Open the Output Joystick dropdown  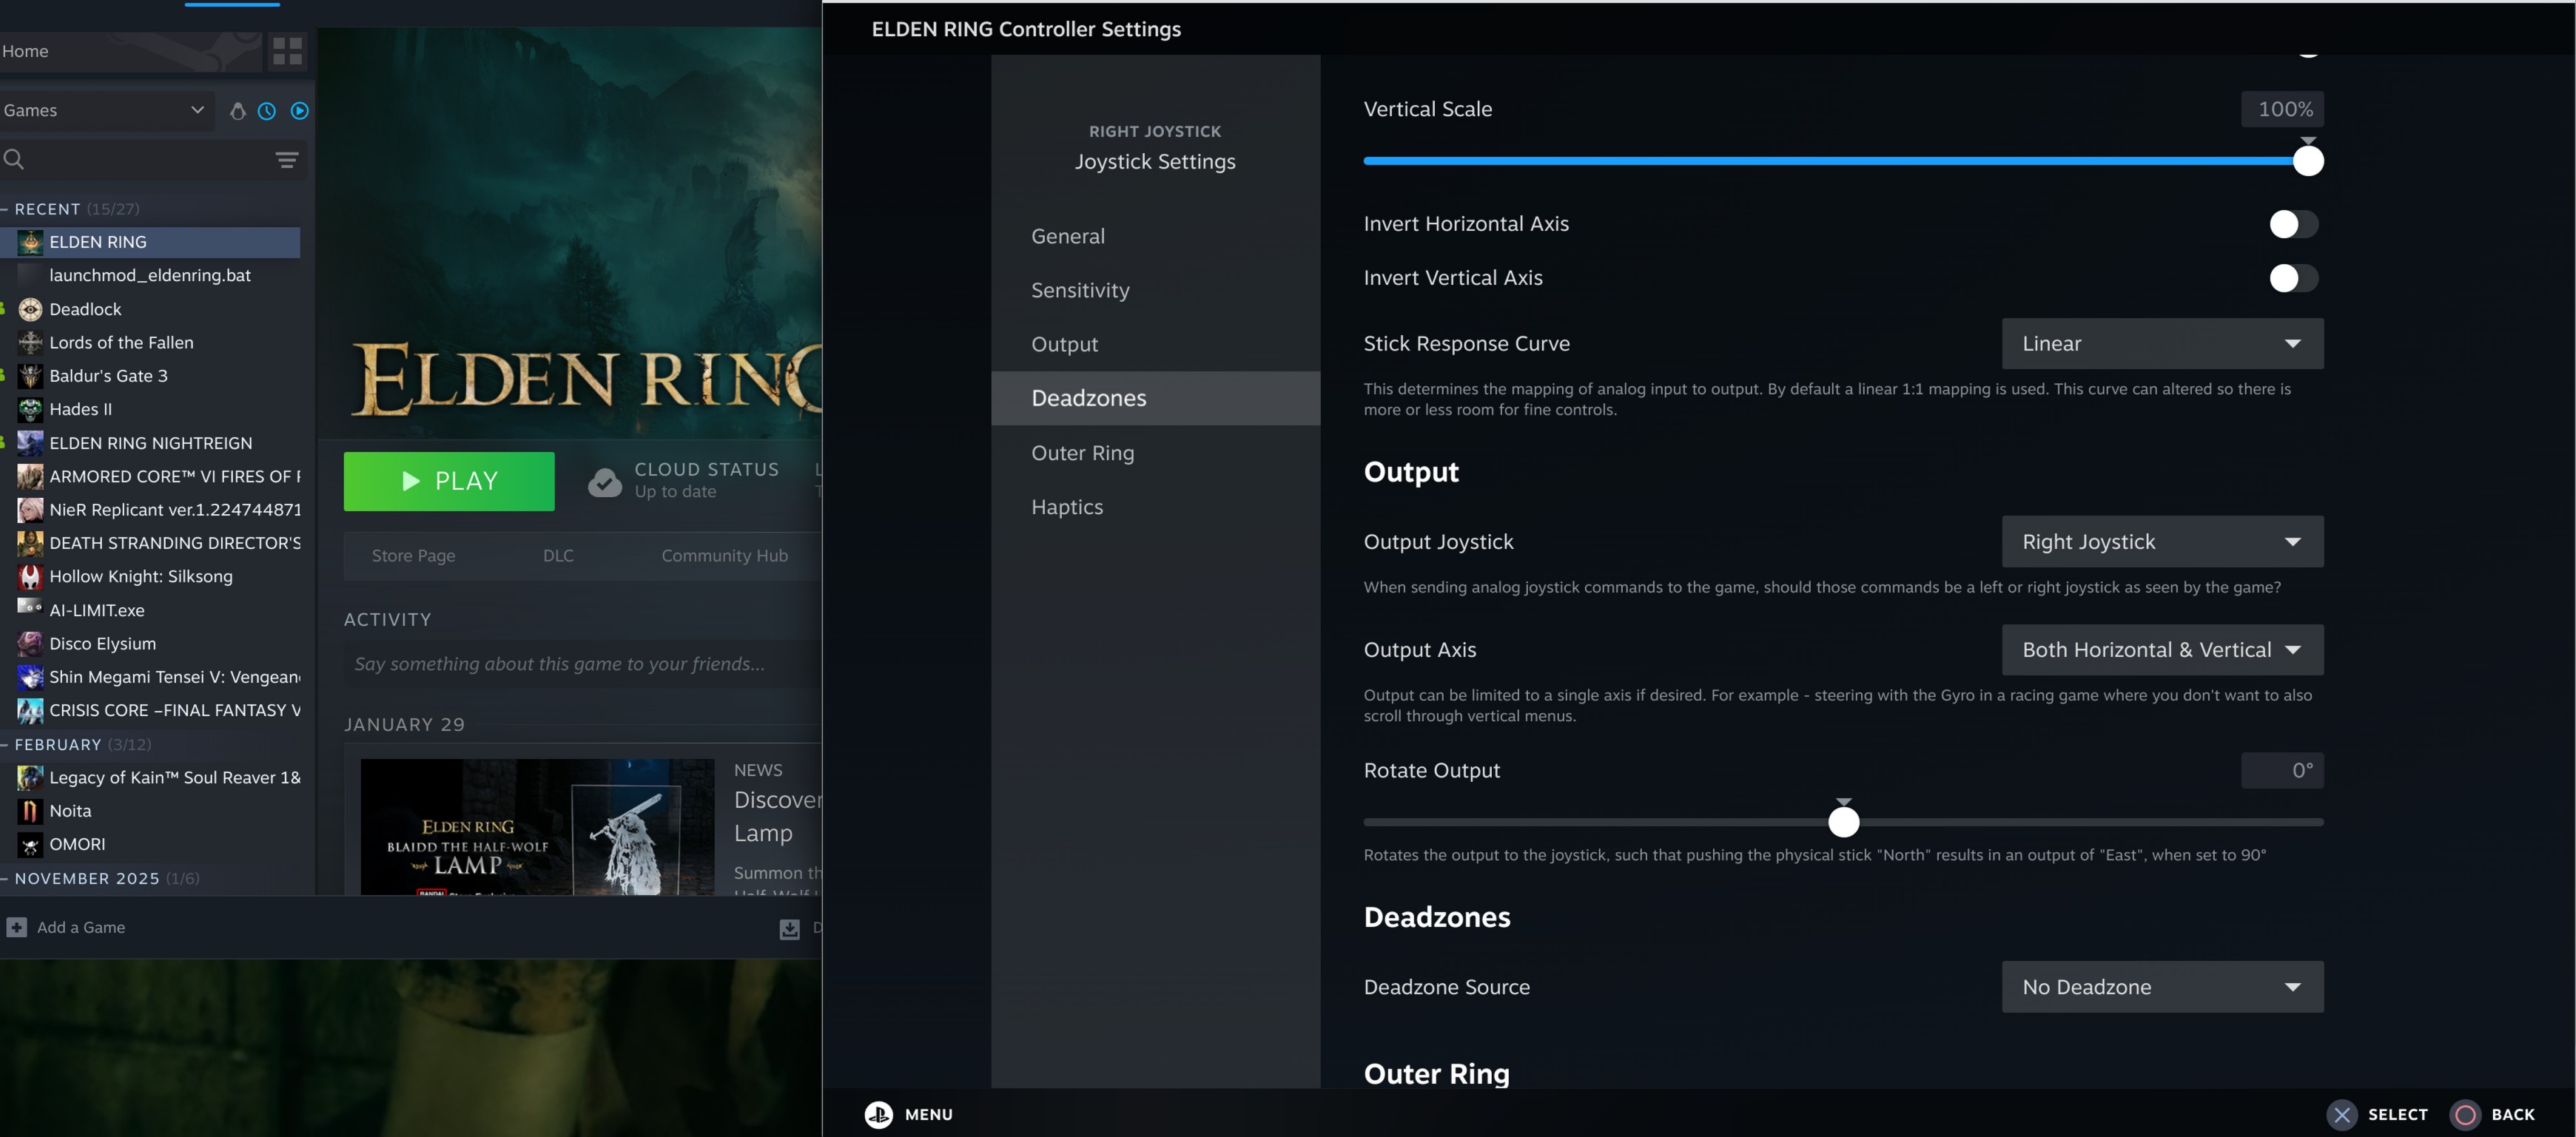(x=2161, y=542)
